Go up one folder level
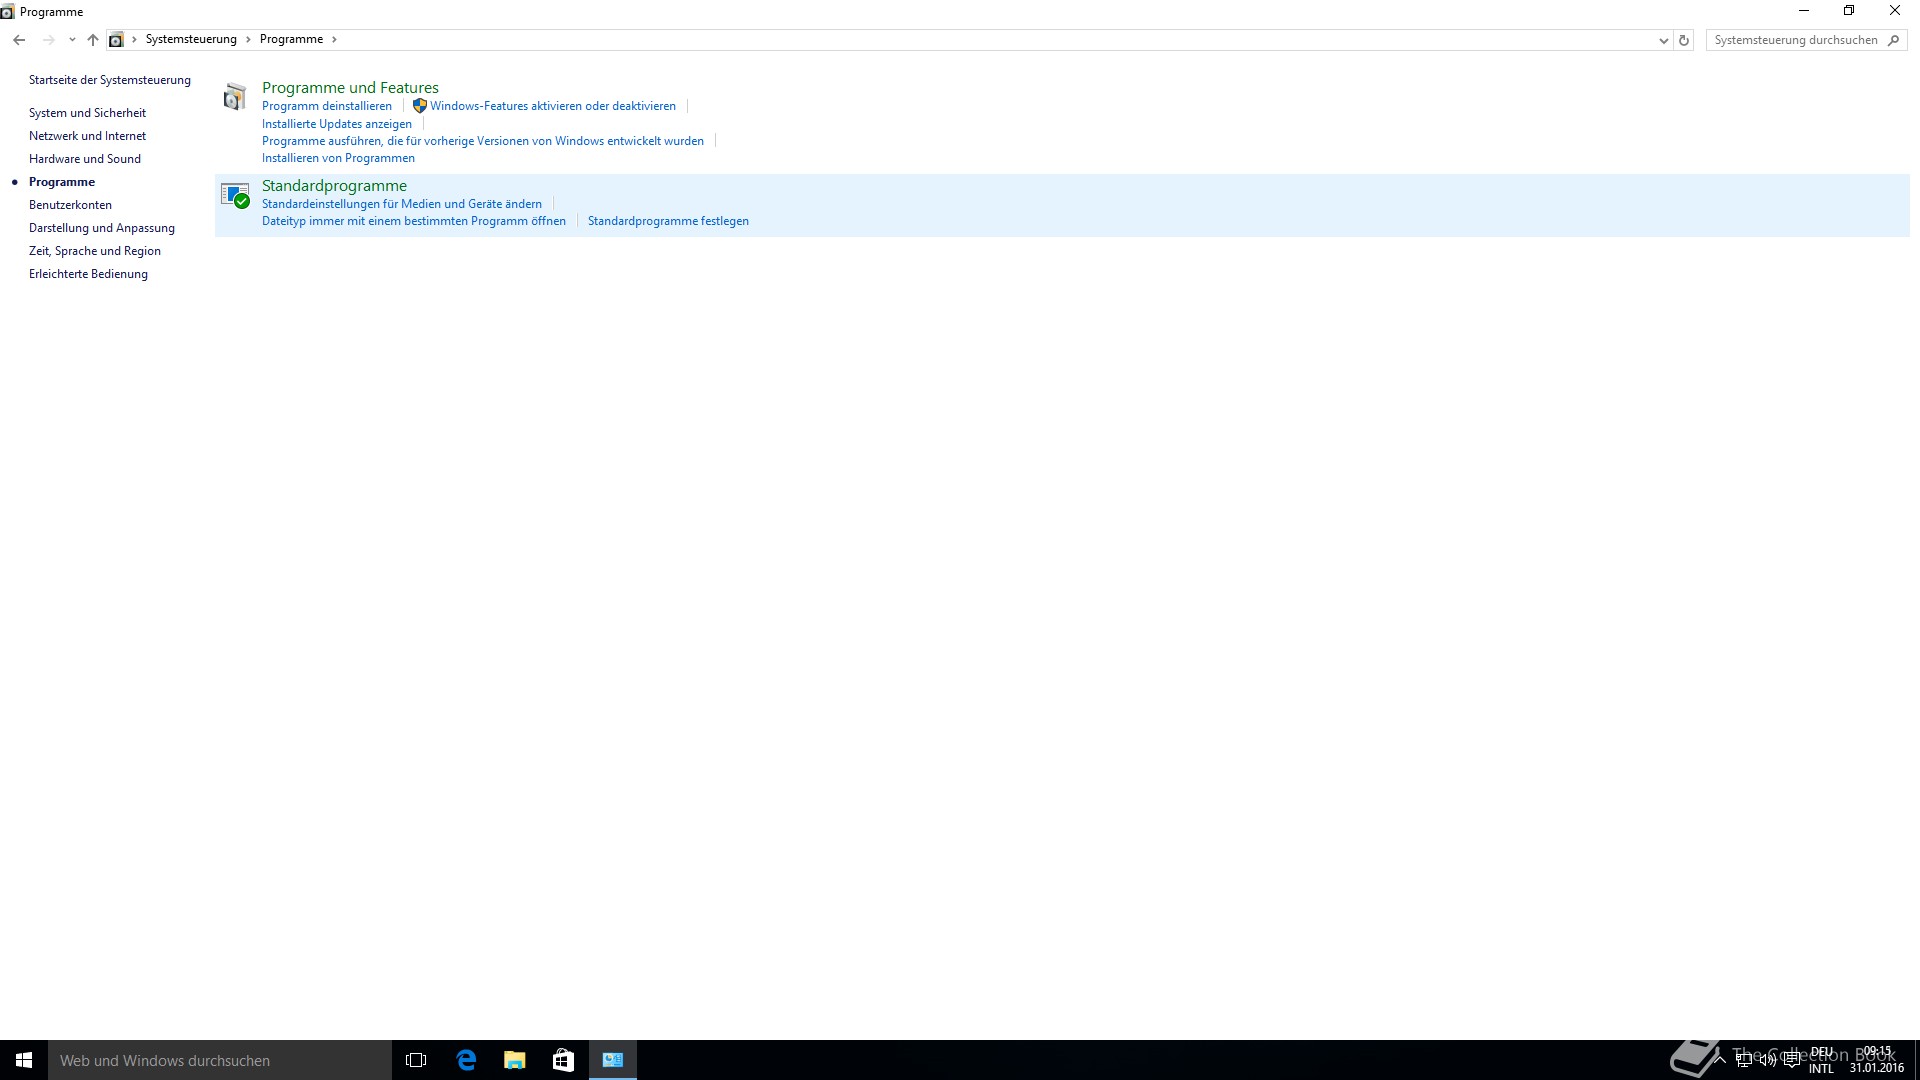 (93, 40)
